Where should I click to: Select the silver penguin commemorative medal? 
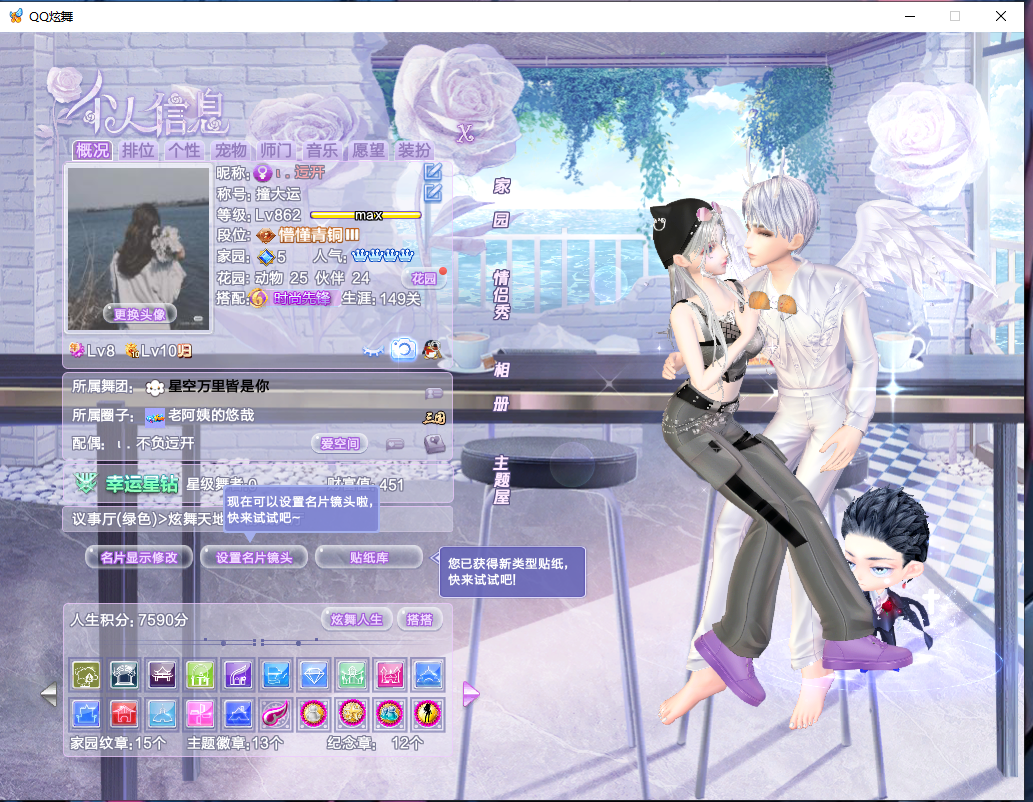pyautogui.click(x=314, y=714)
